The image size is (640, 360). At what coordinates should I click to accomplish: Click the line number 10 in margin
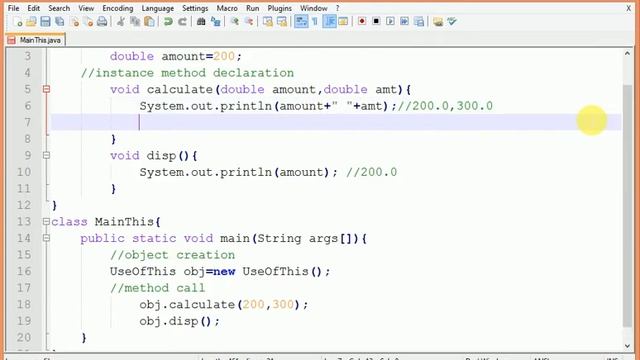24,172
